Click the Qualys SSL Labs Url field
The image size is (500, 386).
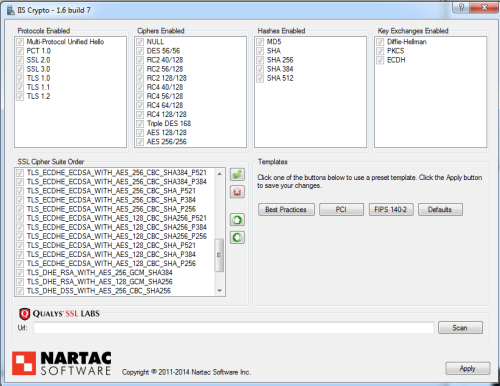233,328
